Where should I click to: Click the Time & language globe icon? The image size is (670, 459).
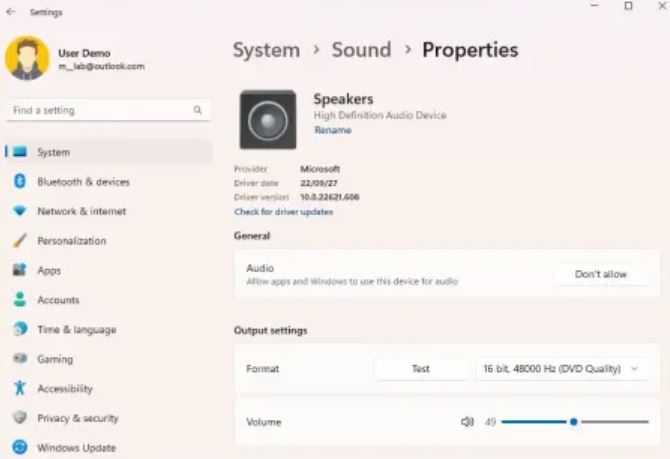coord(20,329)
